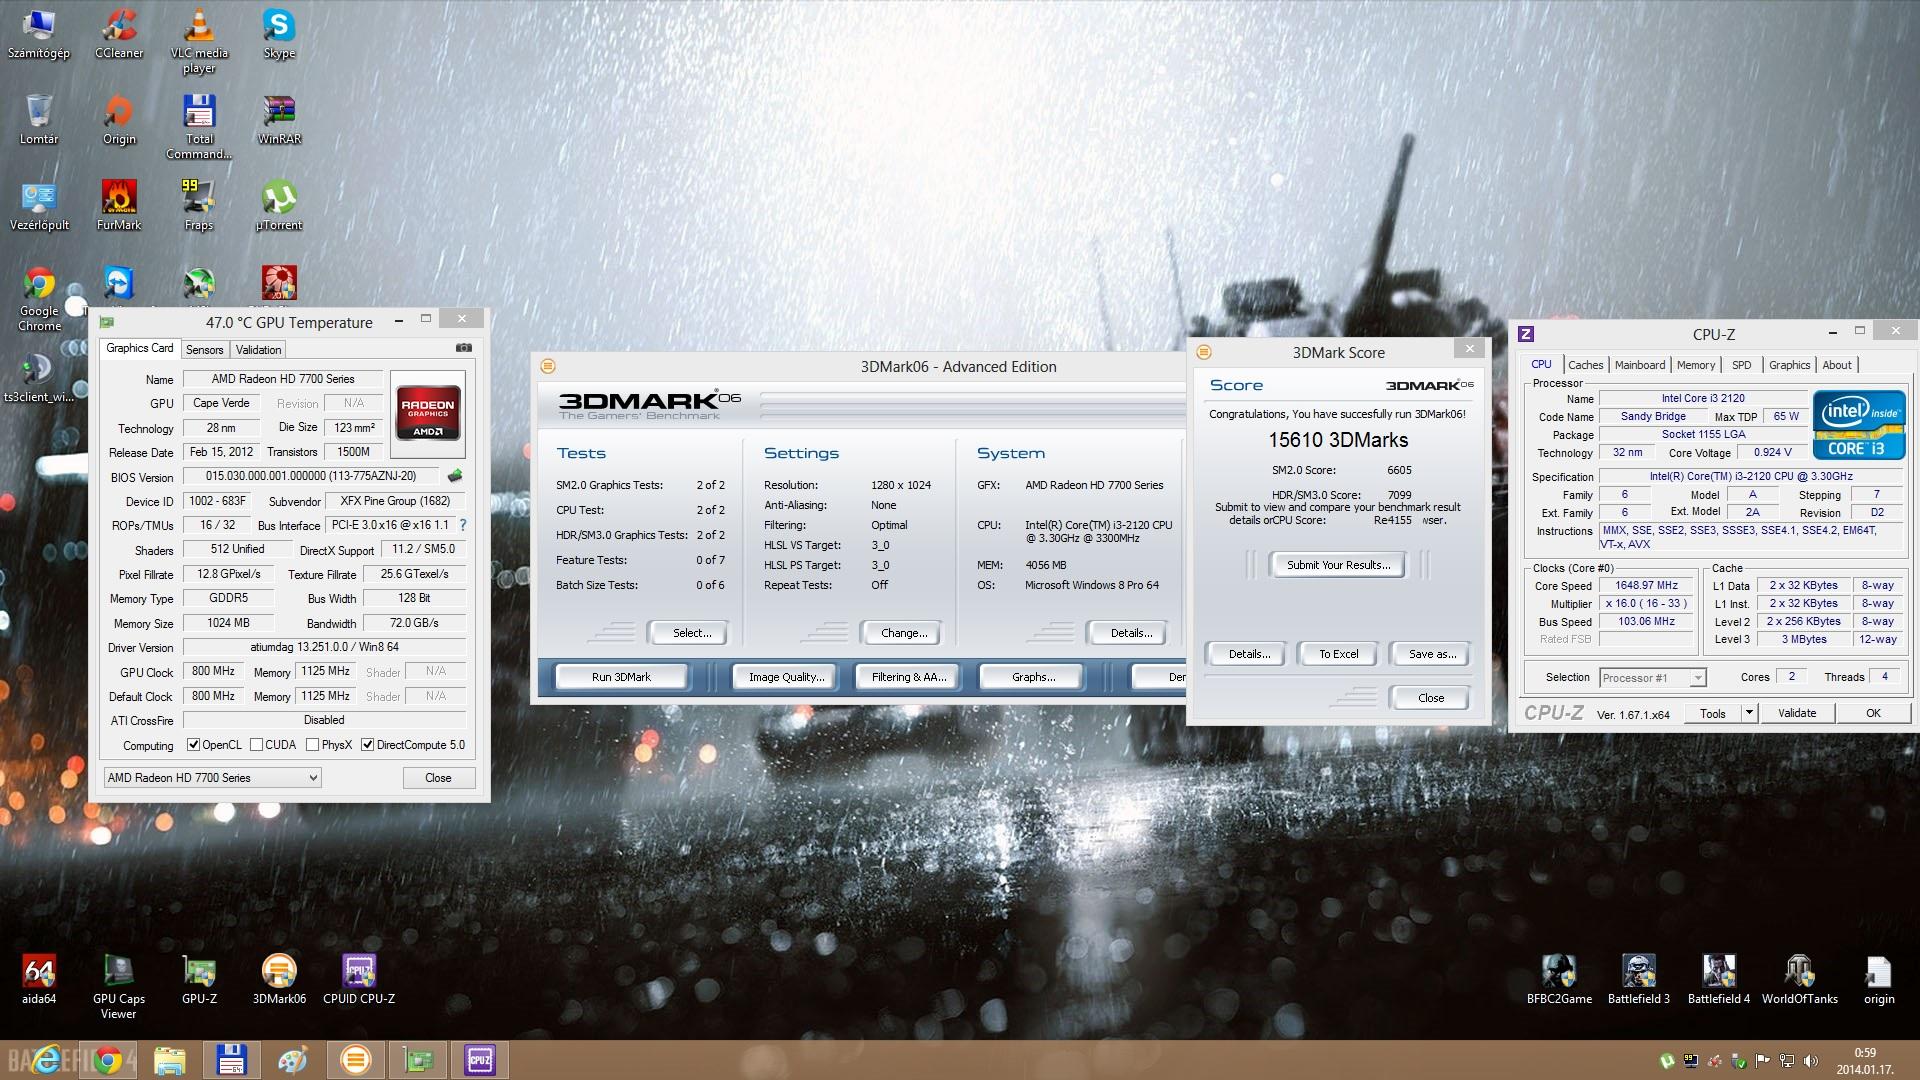Open GPU-Z desktop shortcut
This screenshot has height=1080, width=1920.
(x=199, y=978)
